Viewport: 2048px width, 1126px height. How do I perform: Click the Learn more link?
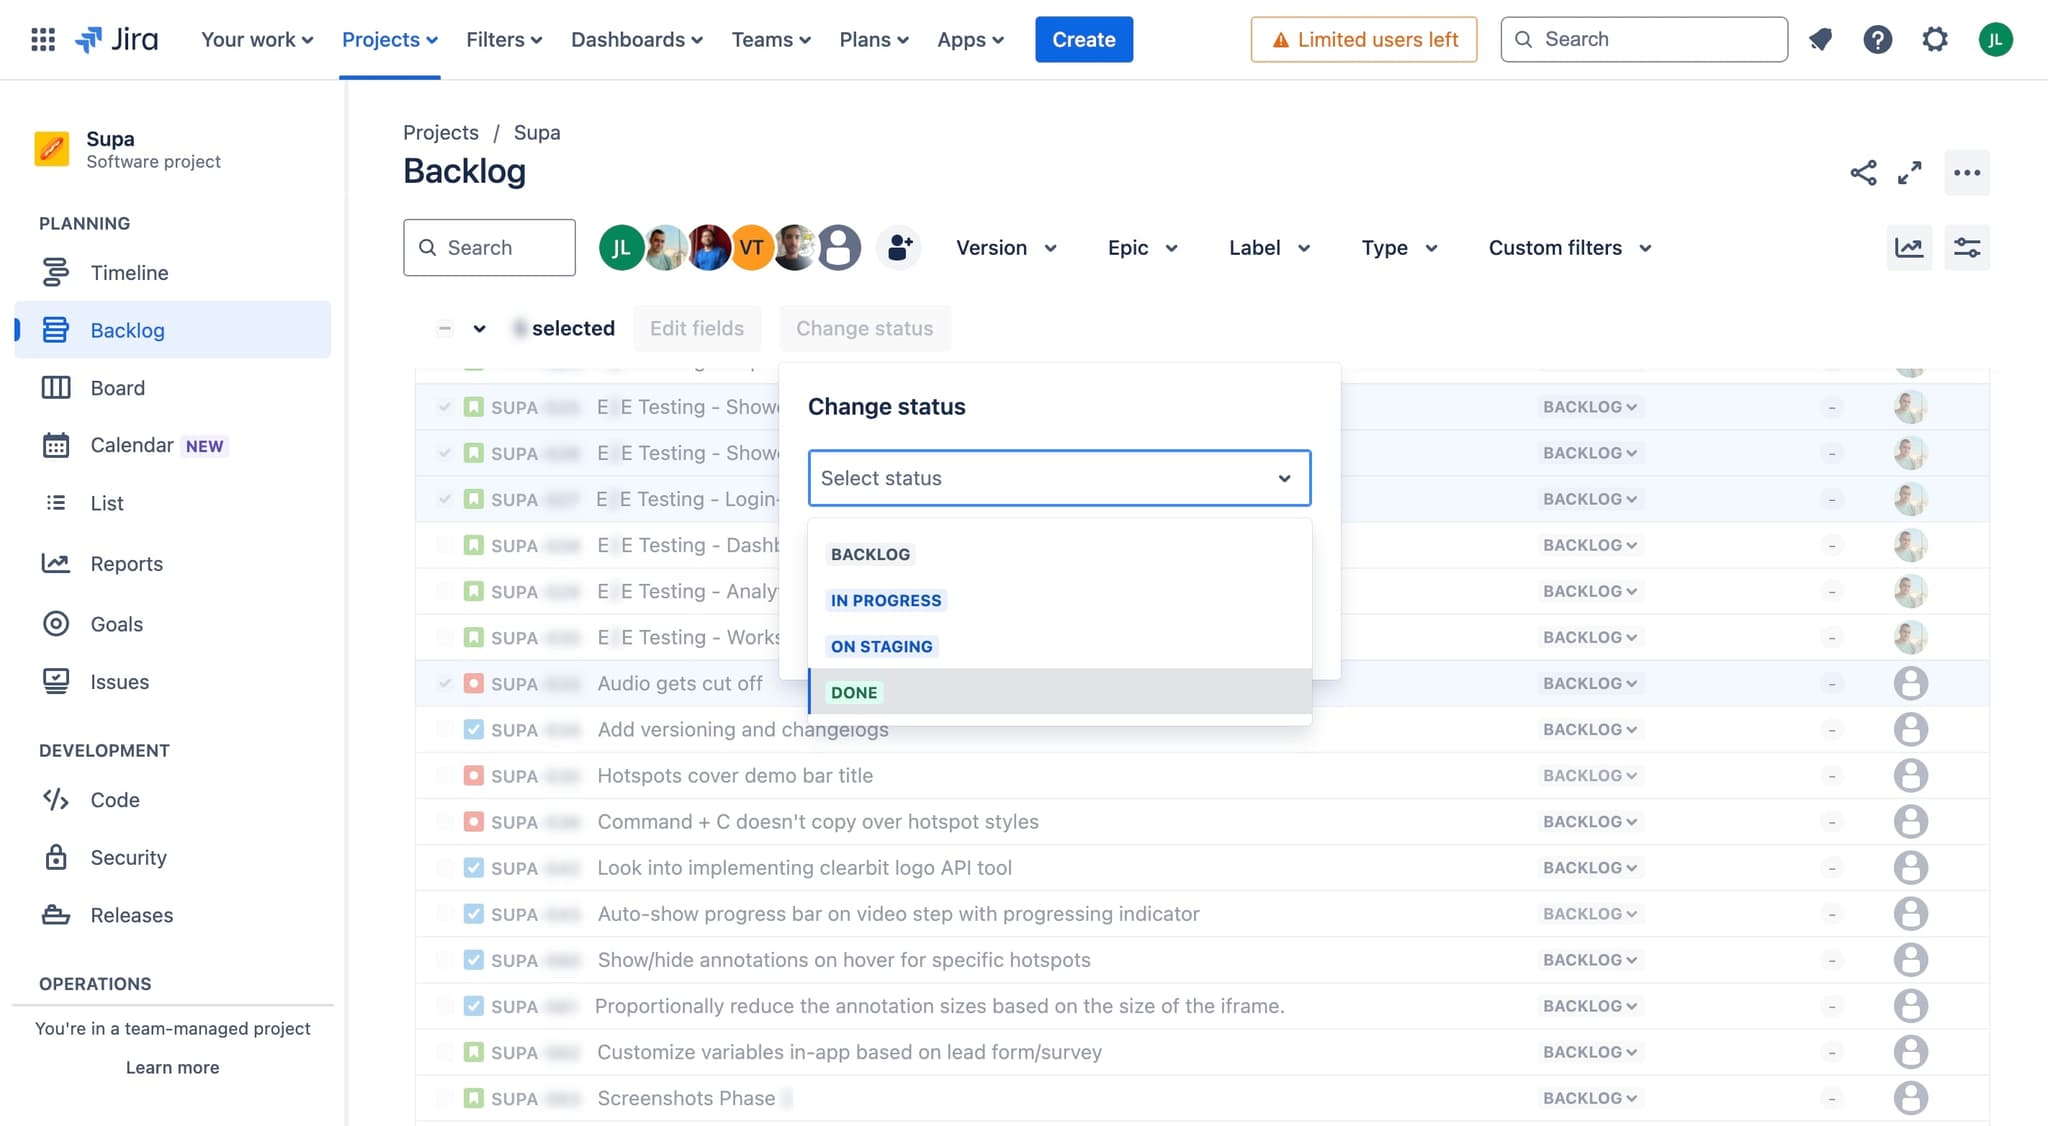coord(172,1067)
